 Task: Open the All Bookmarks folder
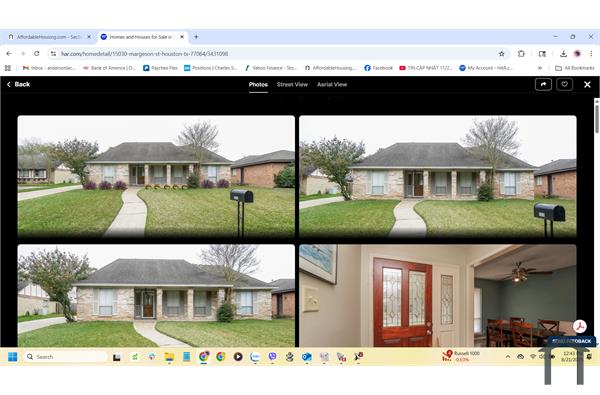(575, 68)
